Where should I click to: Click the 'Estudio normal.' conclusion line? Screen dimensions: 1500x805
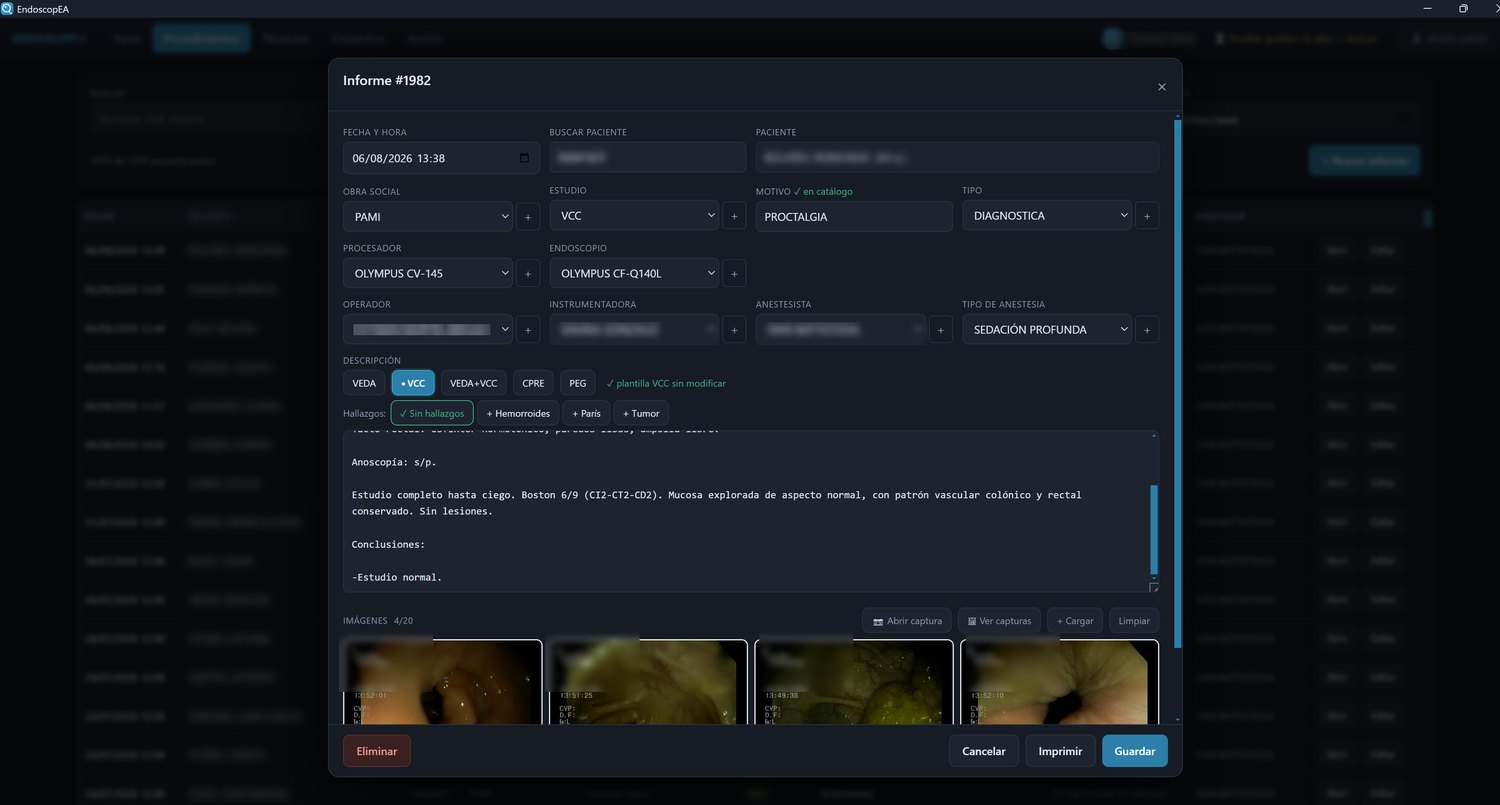click(397, 577)
